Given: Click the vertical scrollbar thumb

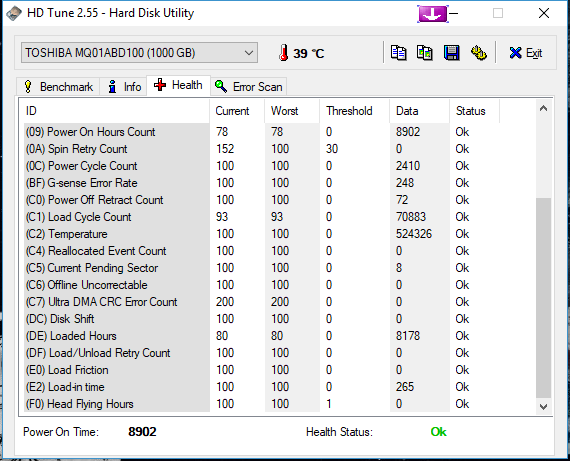Looking at the screenshot, I should [x=543, y=298].
